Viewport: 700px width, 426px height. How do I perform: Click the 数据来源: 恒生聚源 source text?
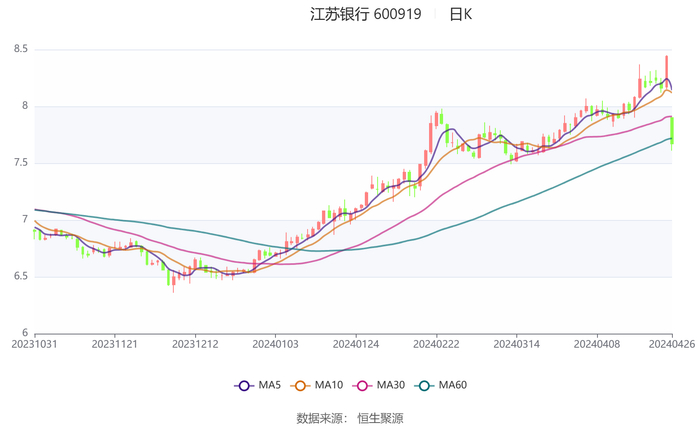pos(350,418)
